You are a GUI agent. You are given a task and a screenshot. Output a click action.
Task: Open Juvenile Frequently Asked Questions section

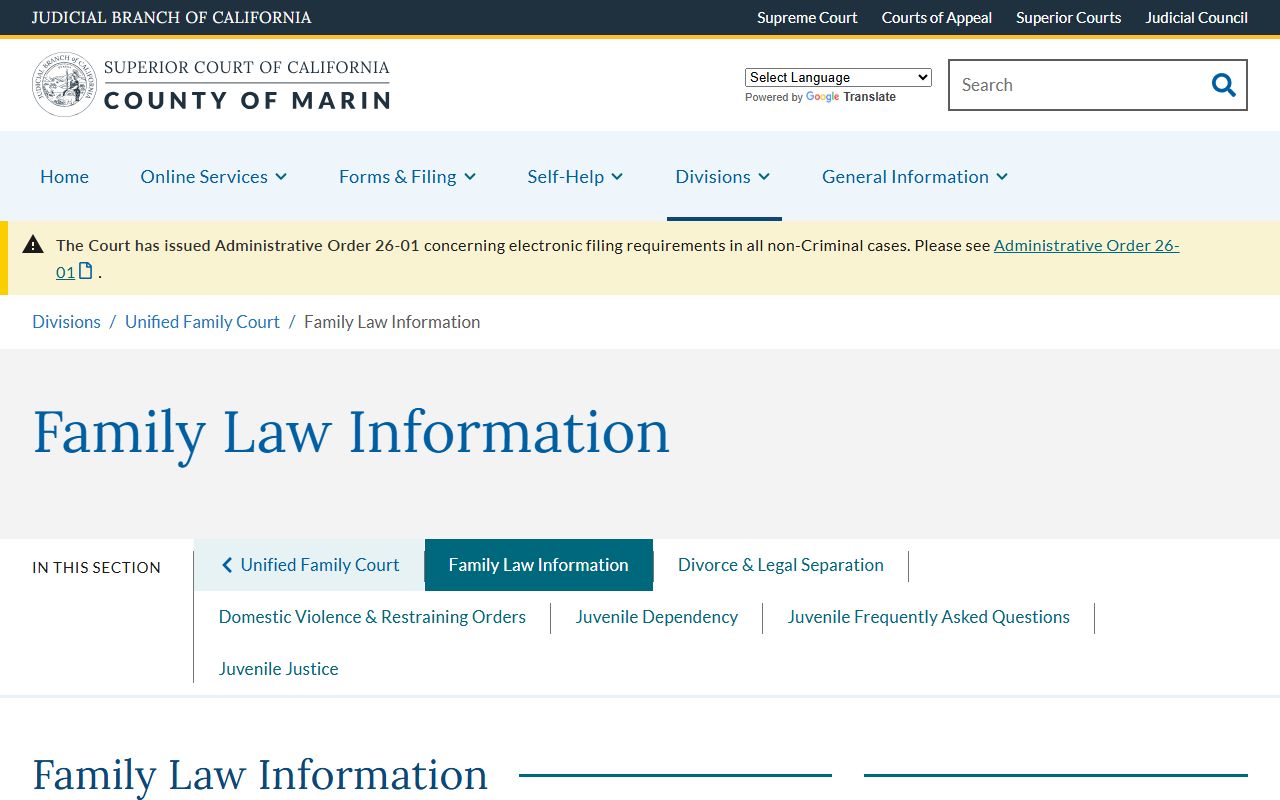pyautogui.click(x=929, y=617)
